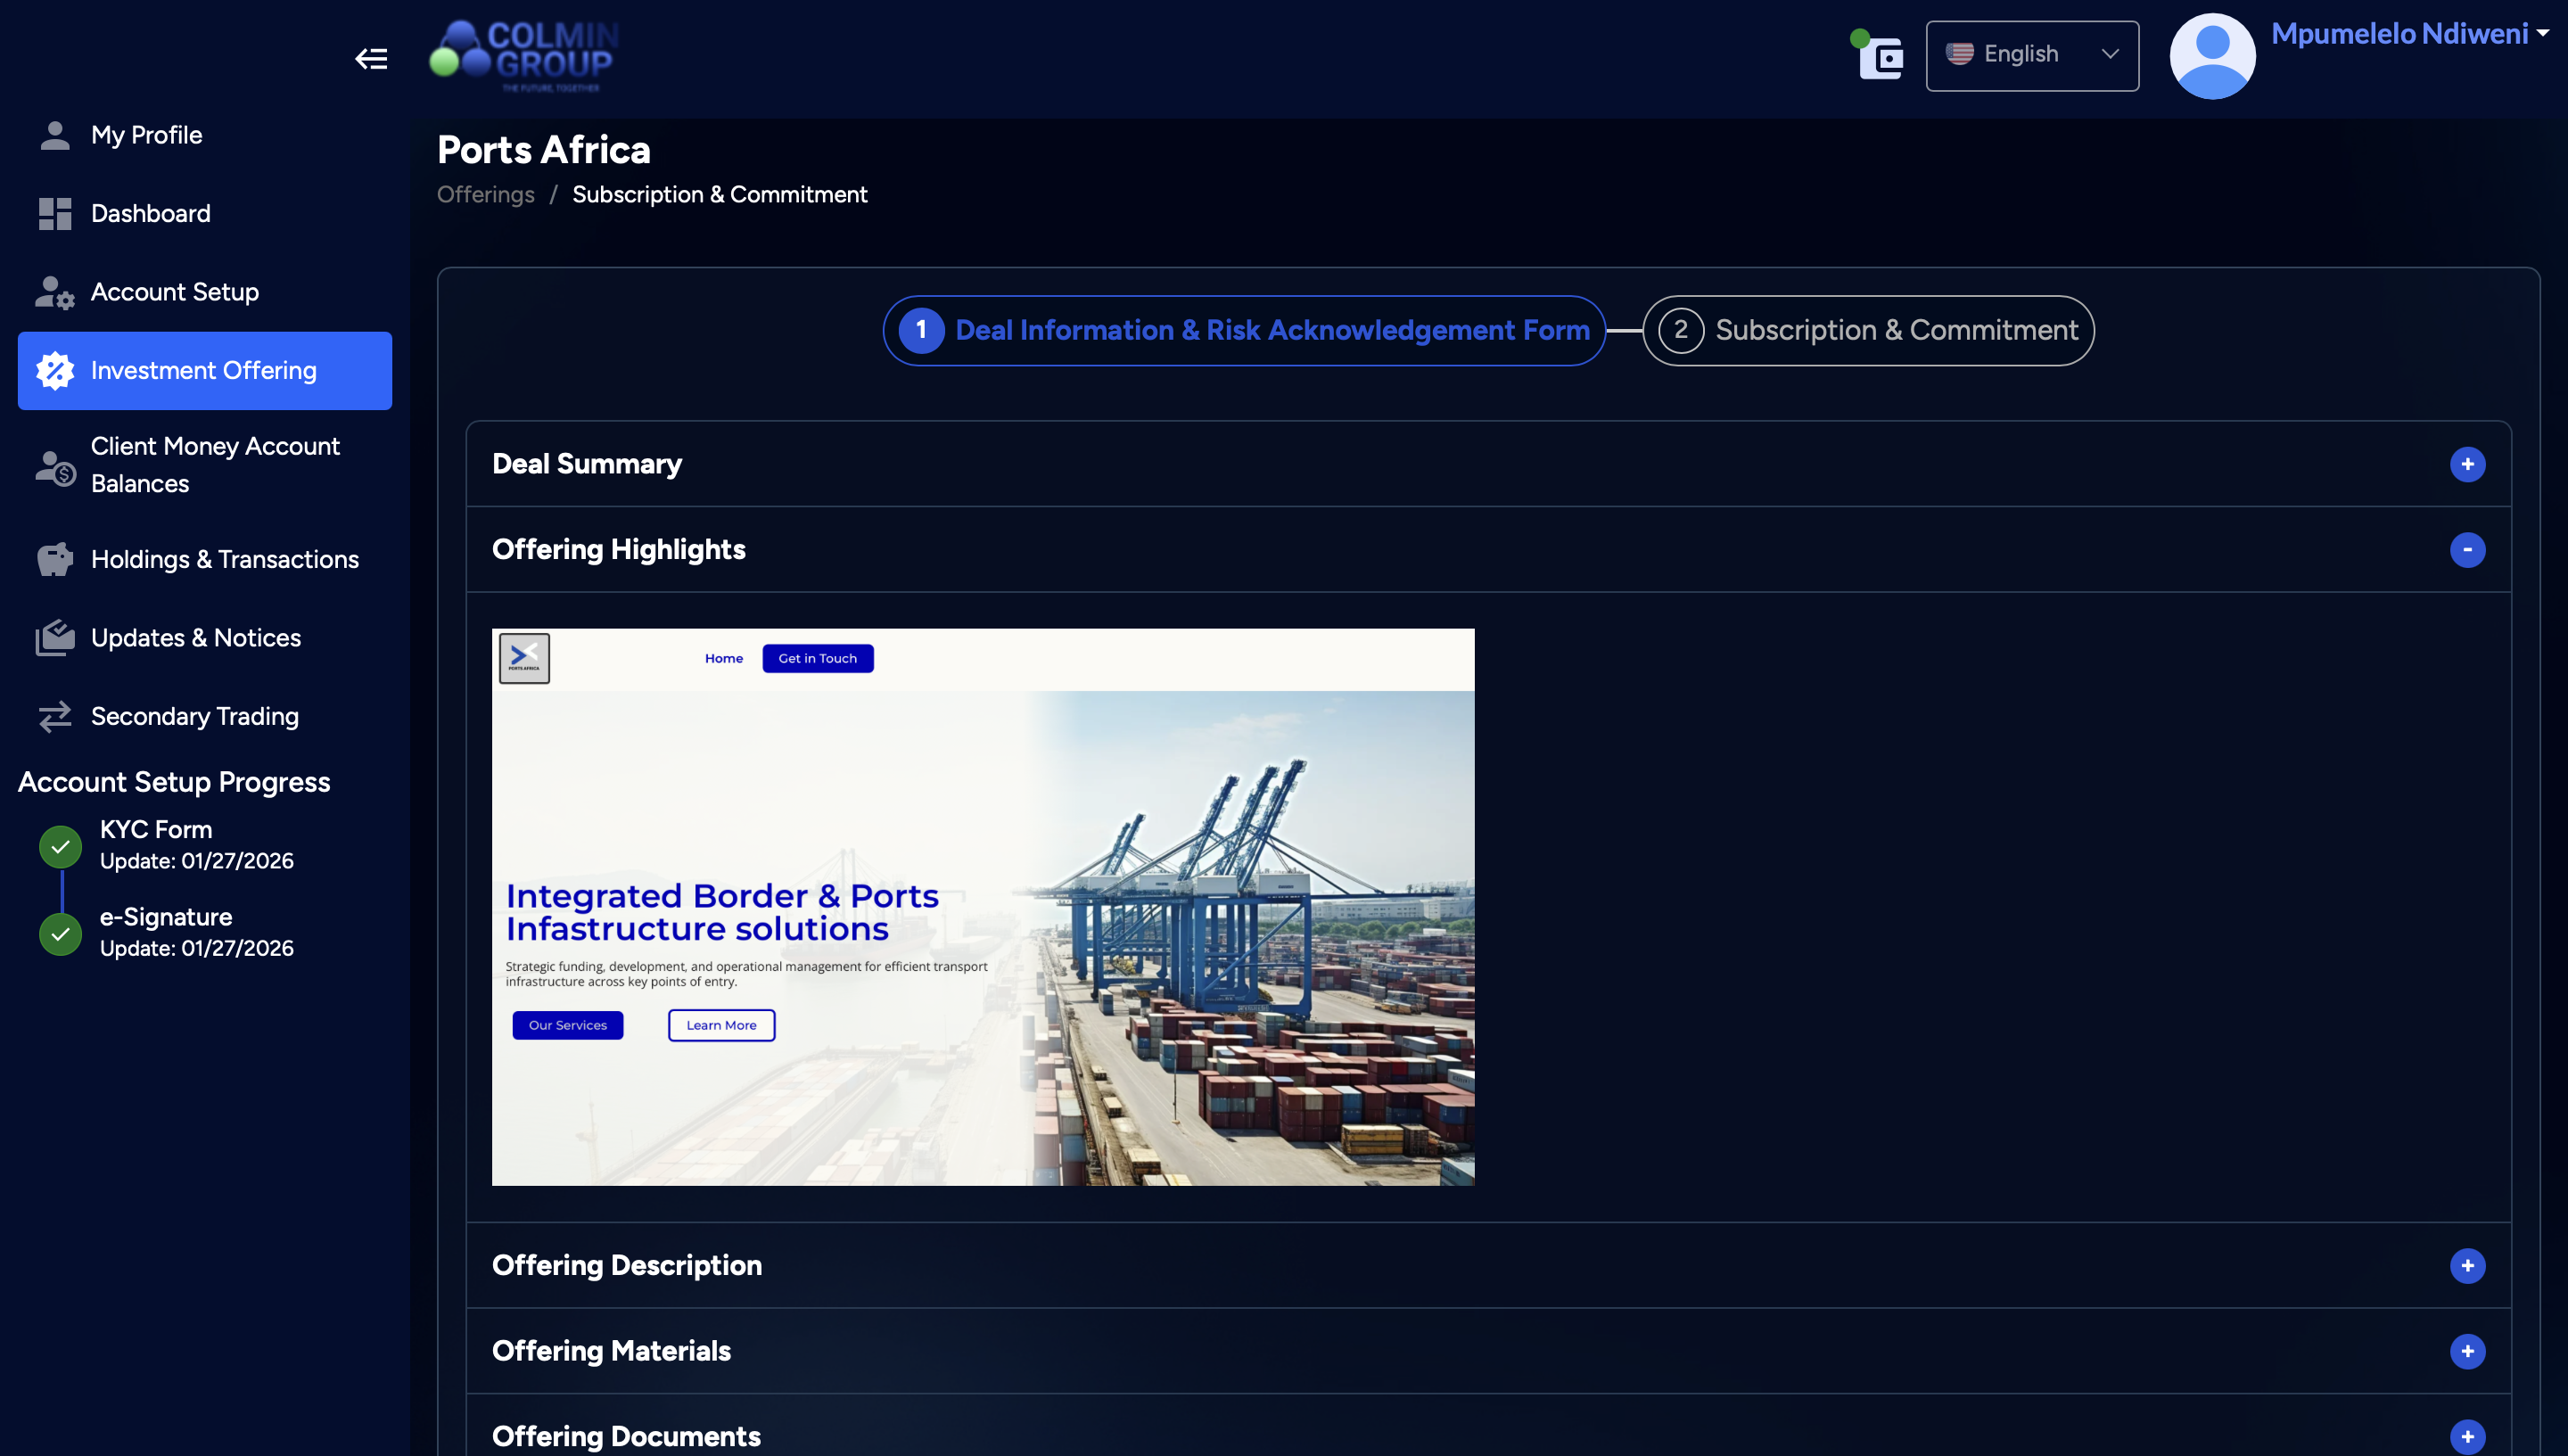Expand the Offering Documents section
The height and width of the screenshot is (1456, 2568).
point(2467,1438)
